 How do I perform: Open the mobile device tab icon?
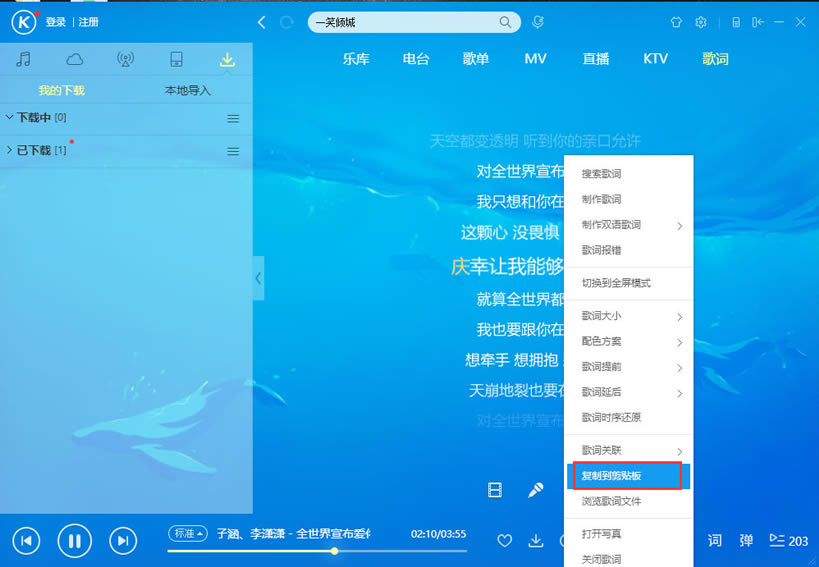pyautogui.click(x=177, y=59)
